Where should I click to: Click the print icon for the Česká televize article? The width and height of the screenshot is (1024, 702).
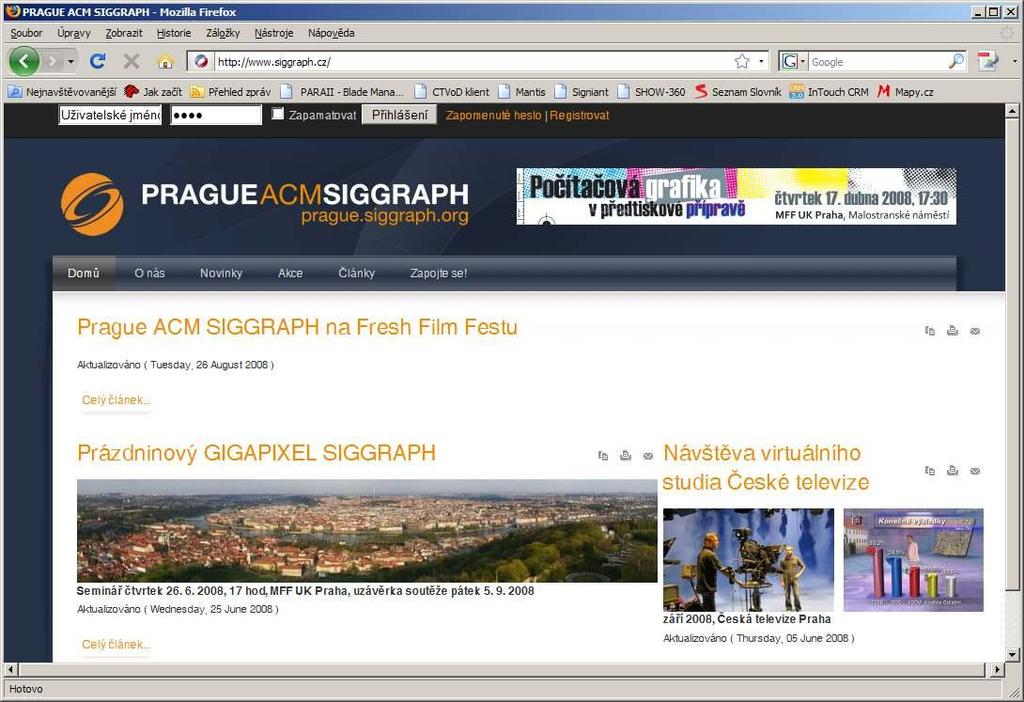pos(952,471)
